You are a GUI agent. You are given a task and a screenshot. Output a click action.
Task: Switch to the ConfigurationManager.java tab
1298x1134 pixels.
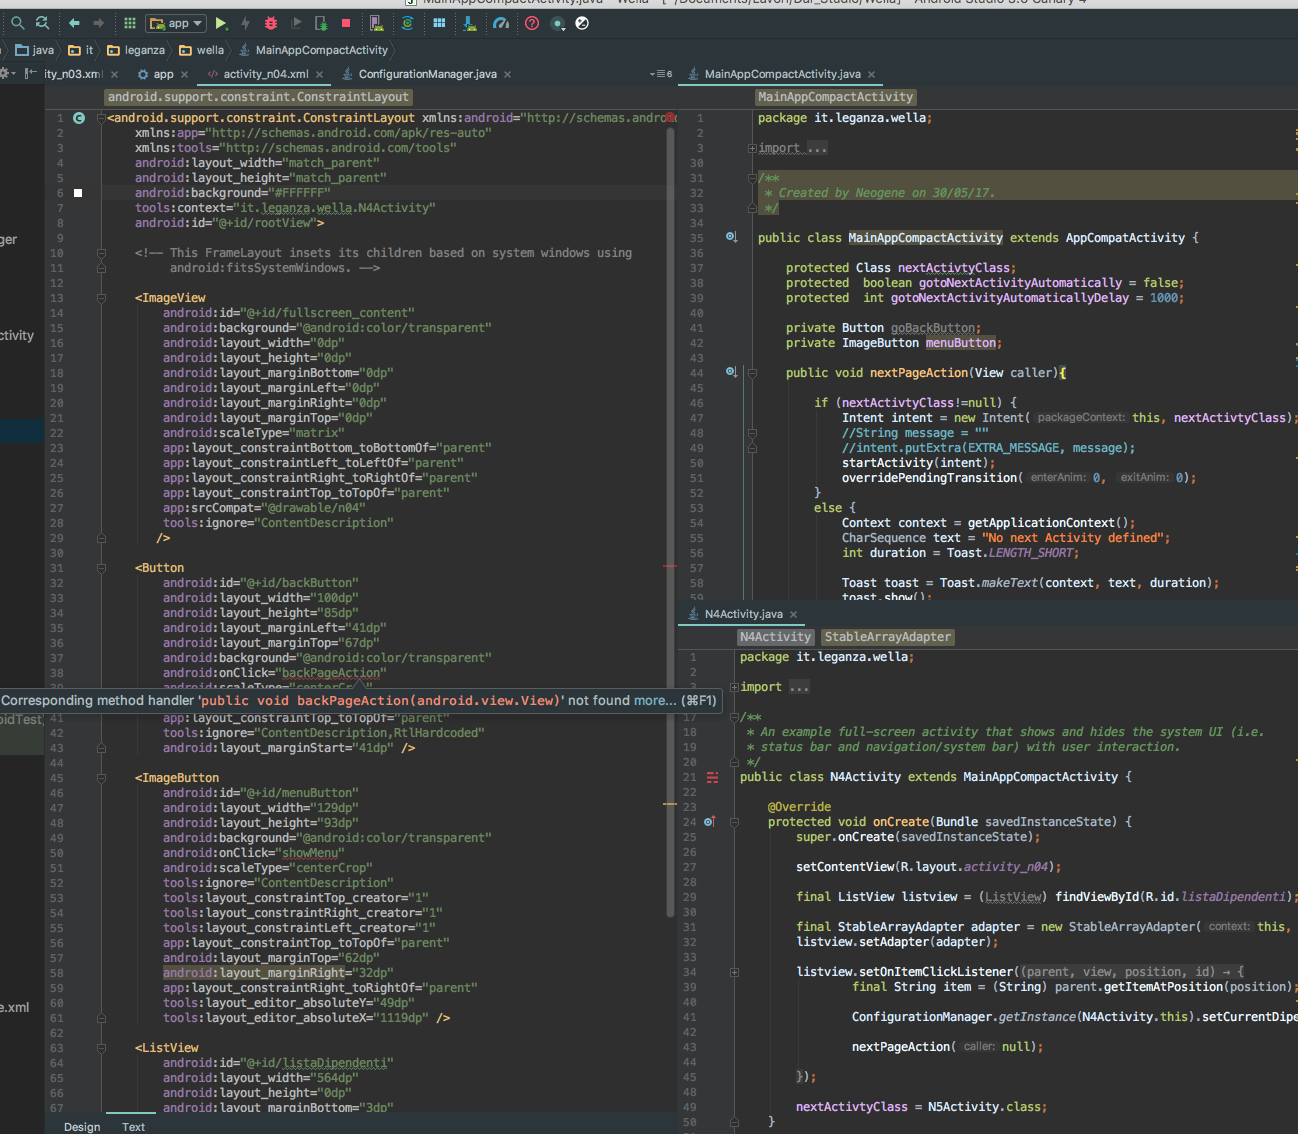tap(427, 74)
